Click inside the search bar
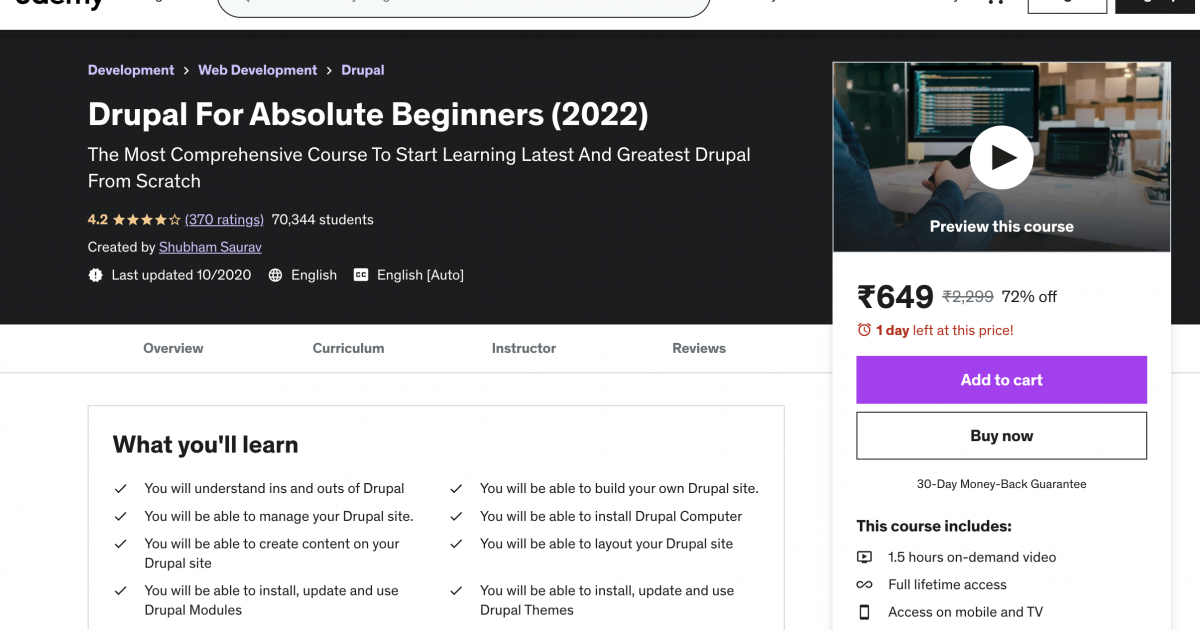The image size is (1200, 630). click(x=463, y=7)
